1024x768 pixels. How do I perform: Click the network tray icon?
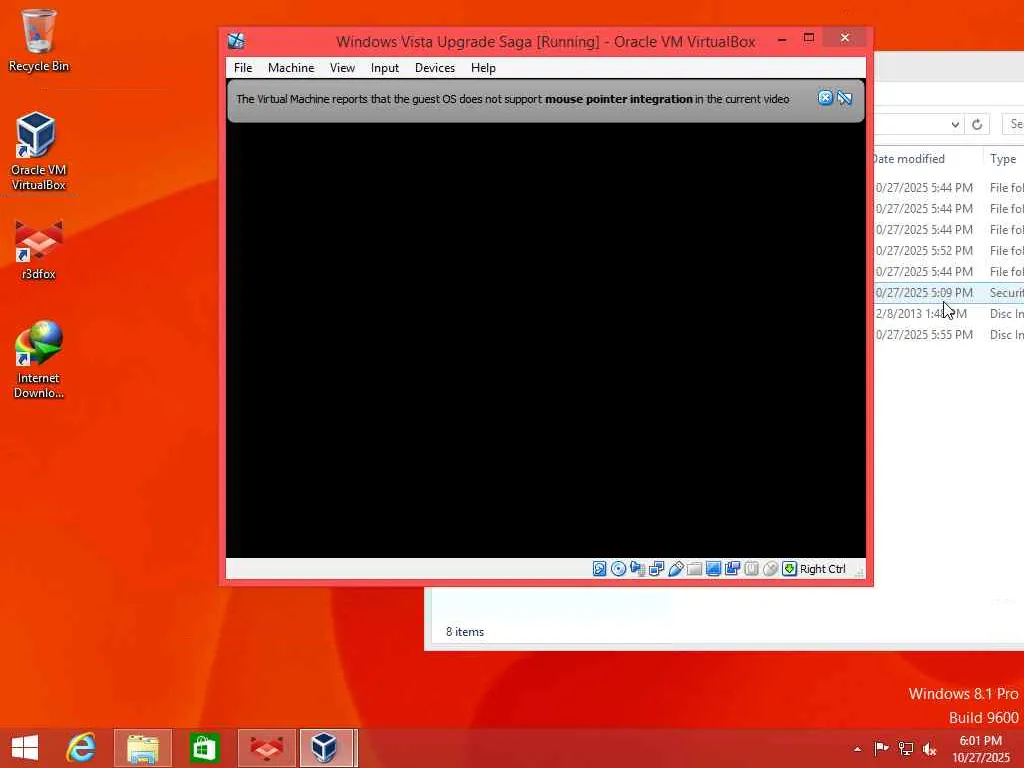[x=906, y=748]
